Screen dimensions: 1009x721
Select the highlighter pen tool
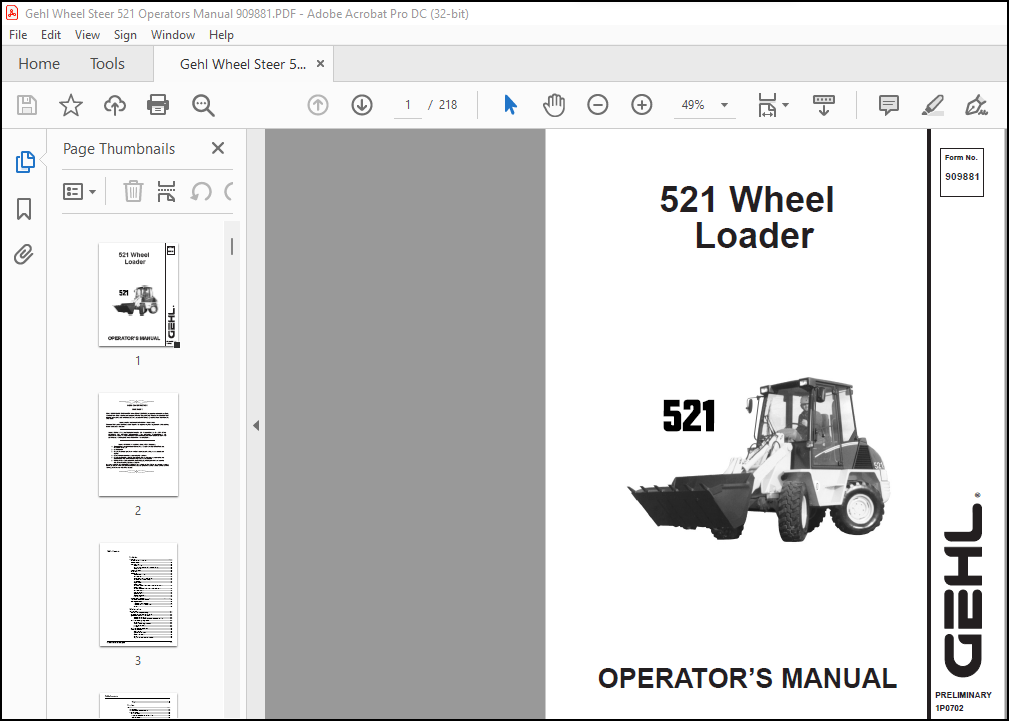click(932, 105)
